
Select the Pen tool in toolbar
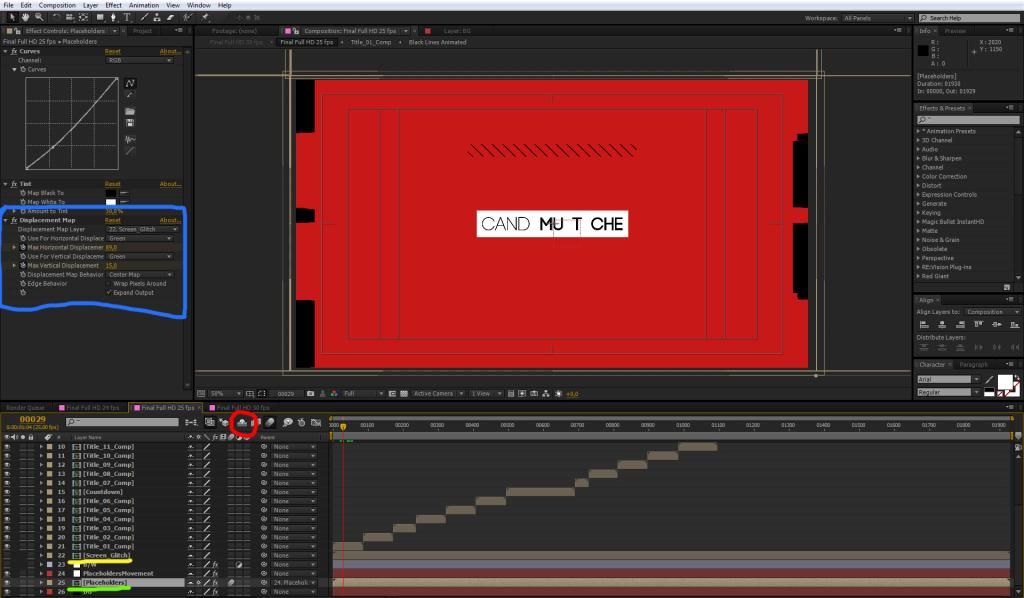(x=112, y=17)
